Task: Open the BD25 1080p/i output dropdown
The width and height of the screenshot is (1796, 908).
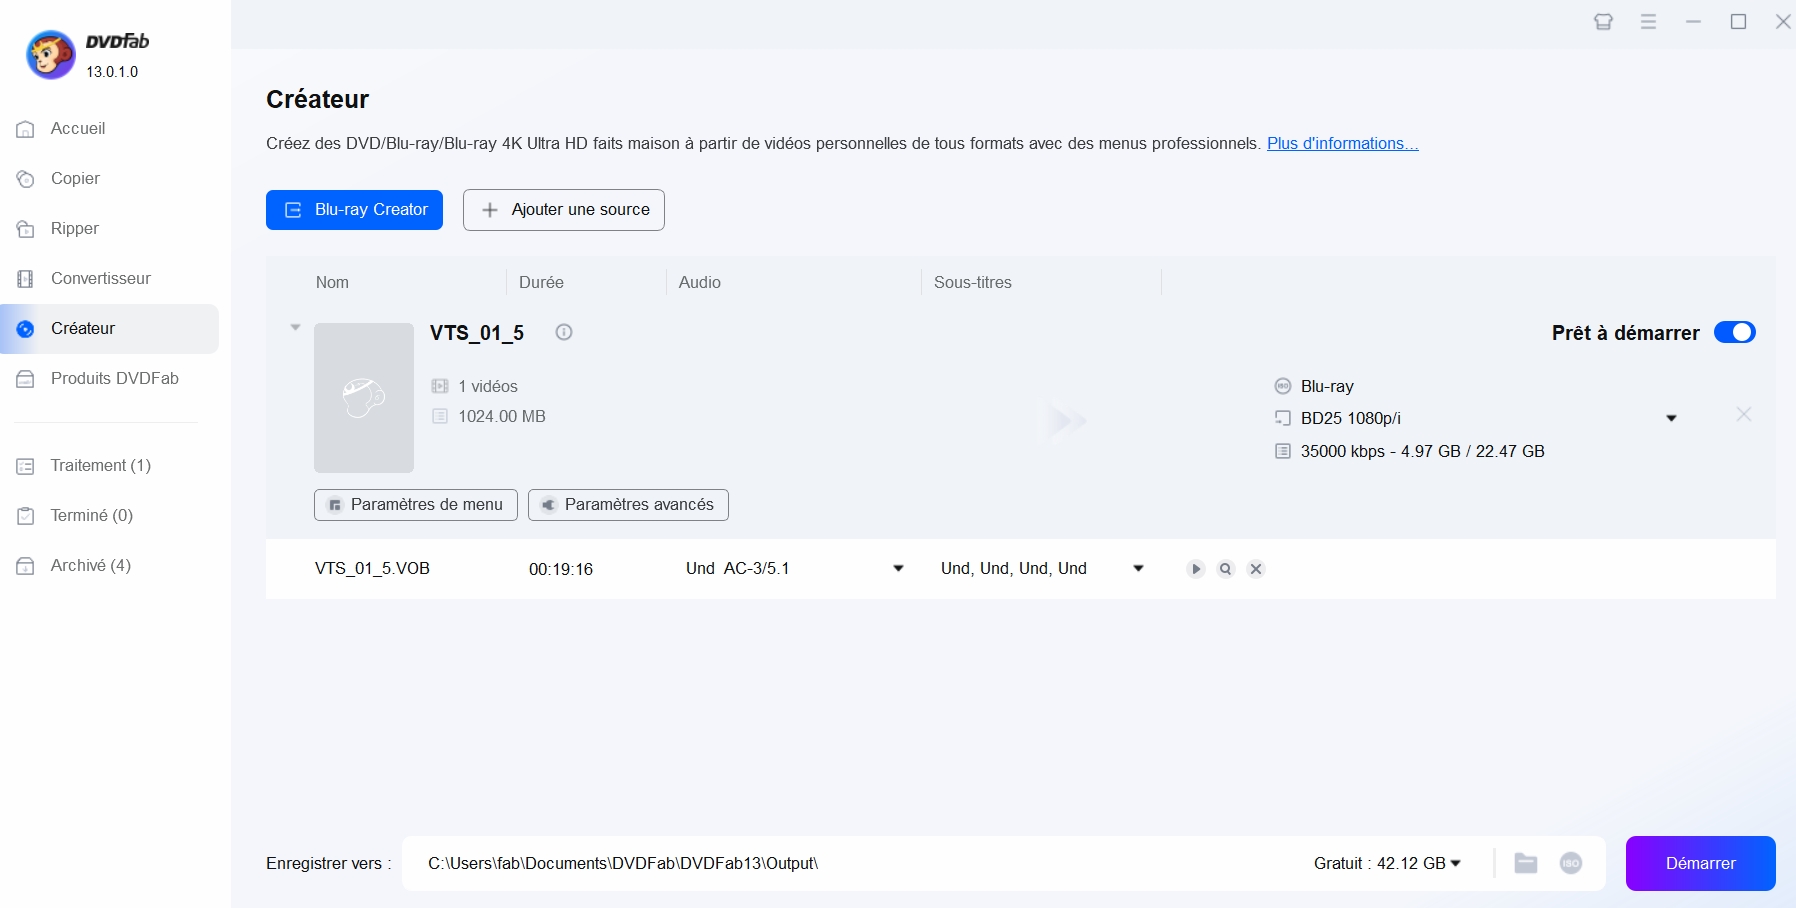Action: click(1671, 418)
